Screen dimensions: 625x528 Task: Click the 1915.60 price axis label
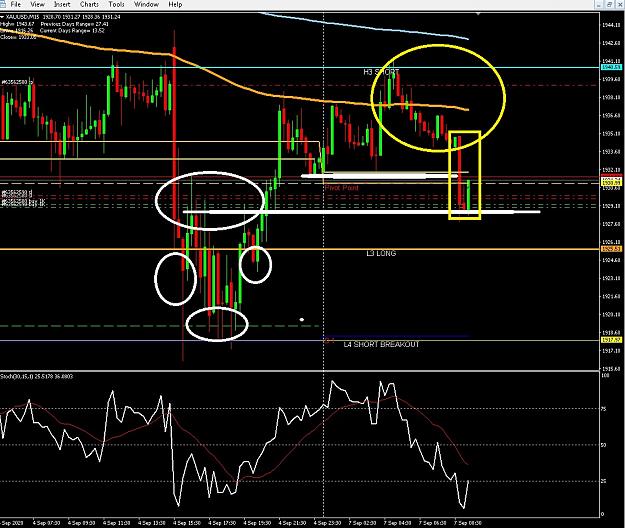point(612,369)
